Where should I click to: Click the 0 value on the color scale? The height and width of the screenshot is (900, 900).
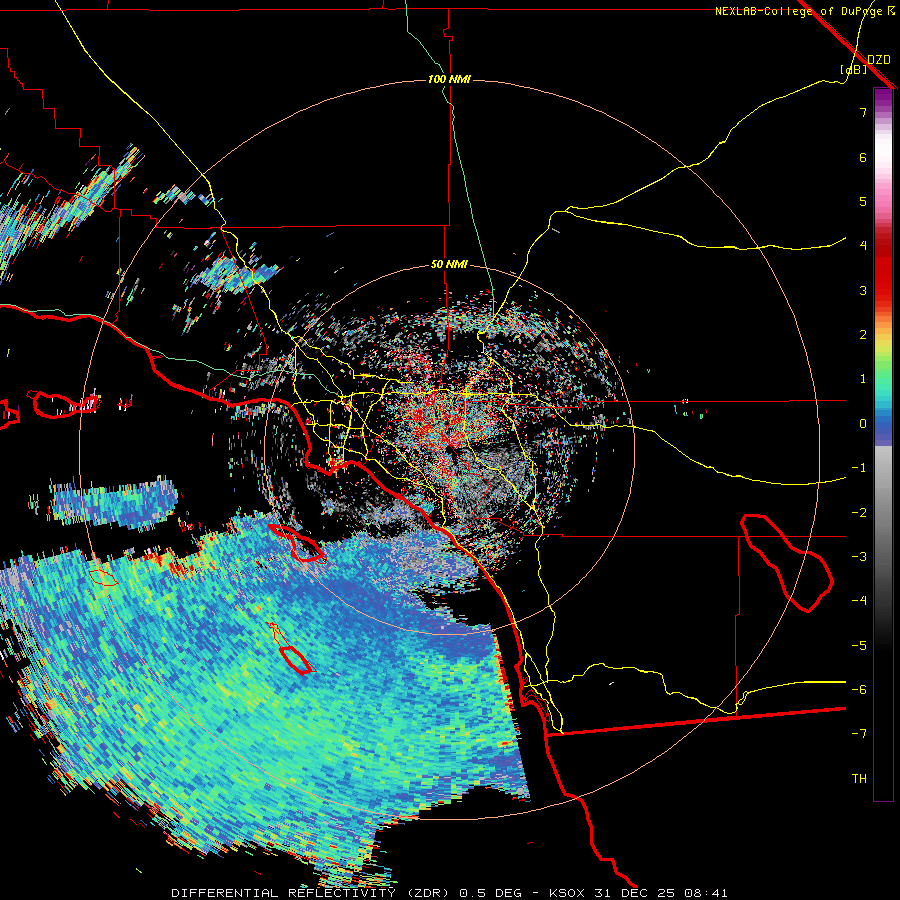tap(863, 424)
